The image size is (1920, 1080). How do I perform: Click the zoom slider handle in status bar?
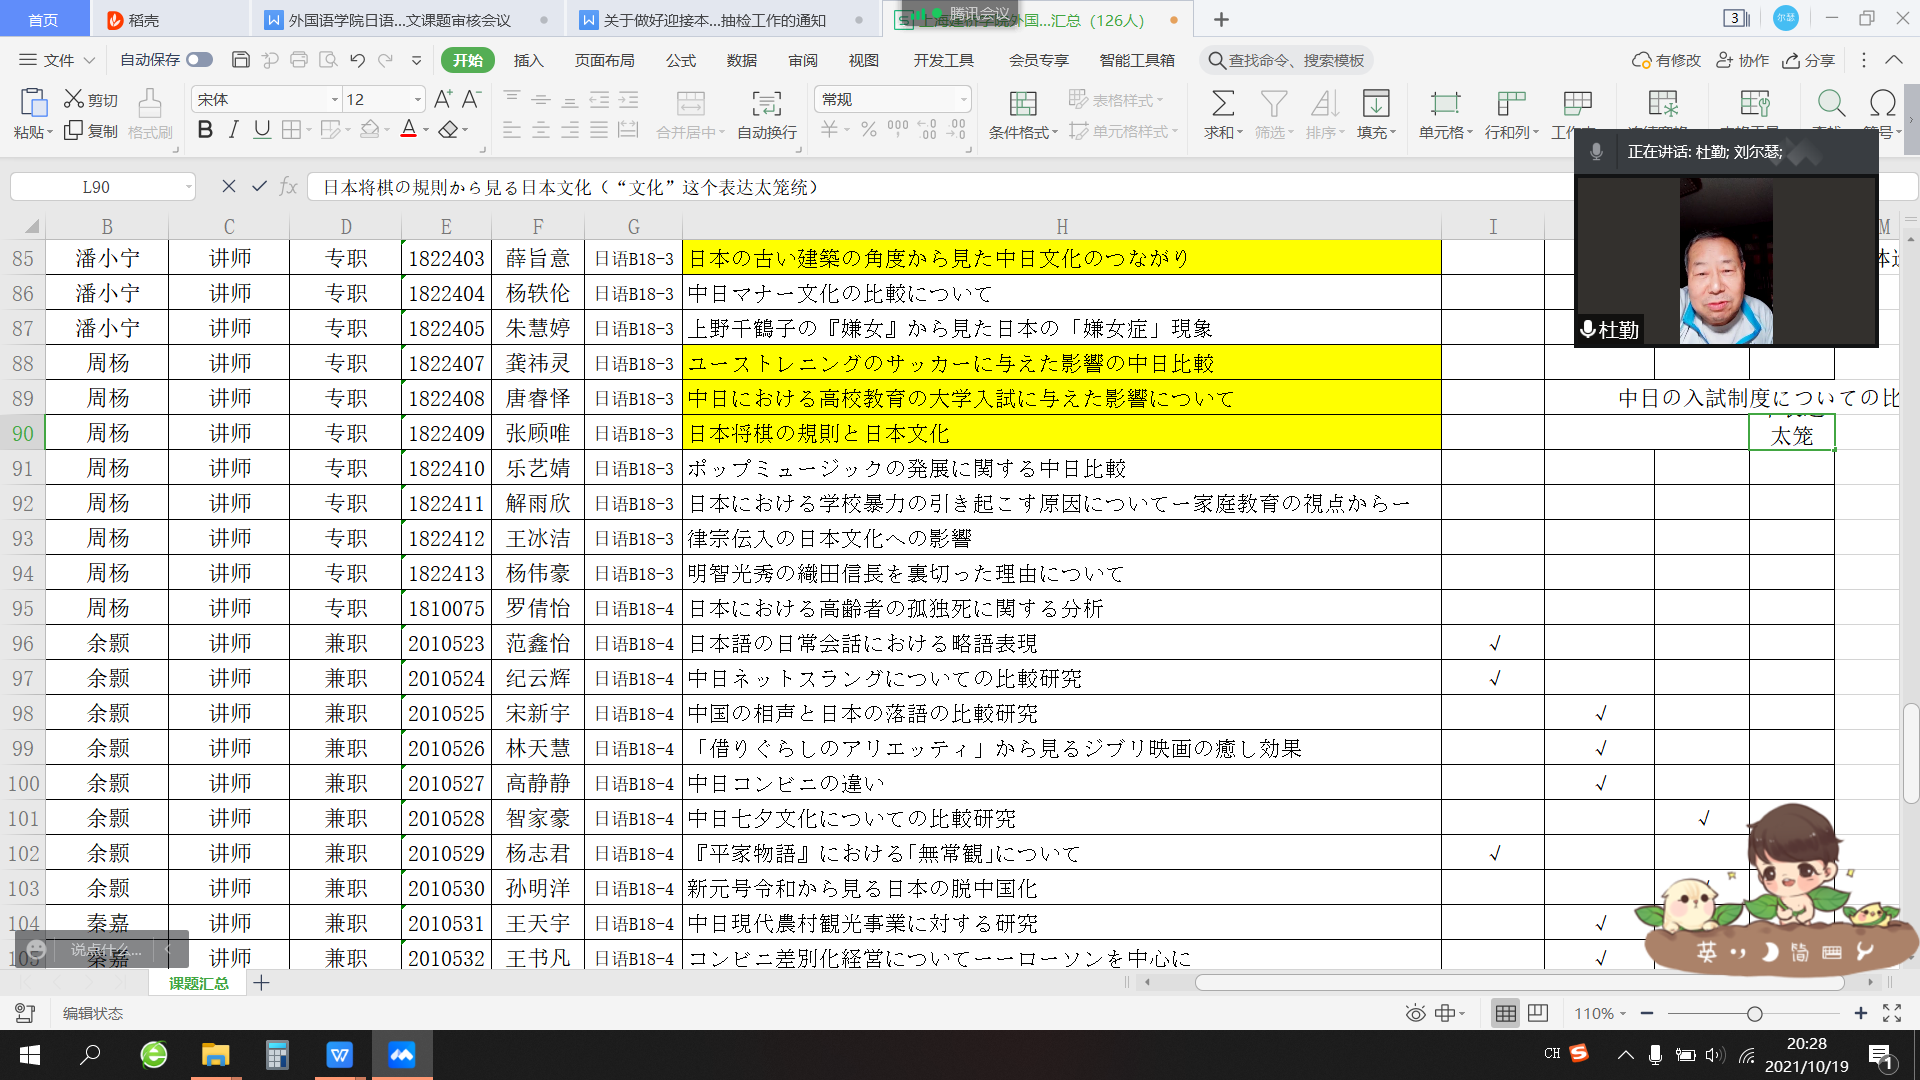pos(1754,1014)
